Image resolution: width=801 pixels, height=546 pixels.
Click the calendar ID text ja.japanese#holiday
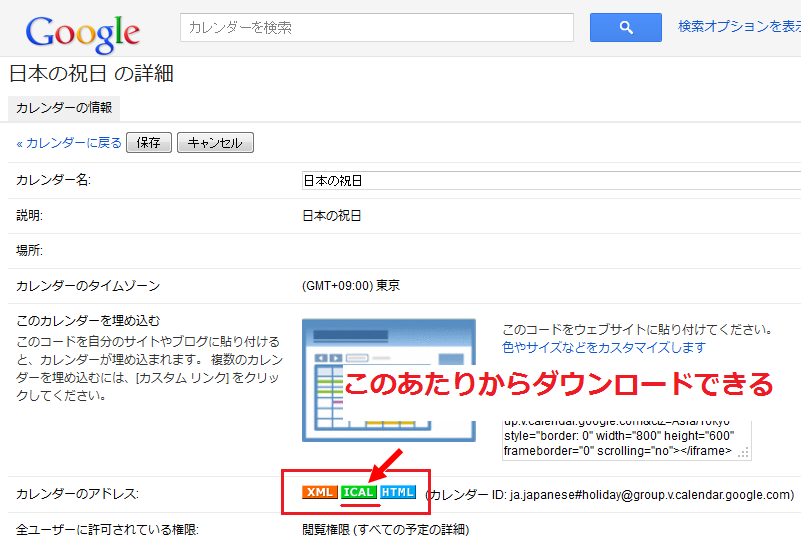click(x=651, y=495)
